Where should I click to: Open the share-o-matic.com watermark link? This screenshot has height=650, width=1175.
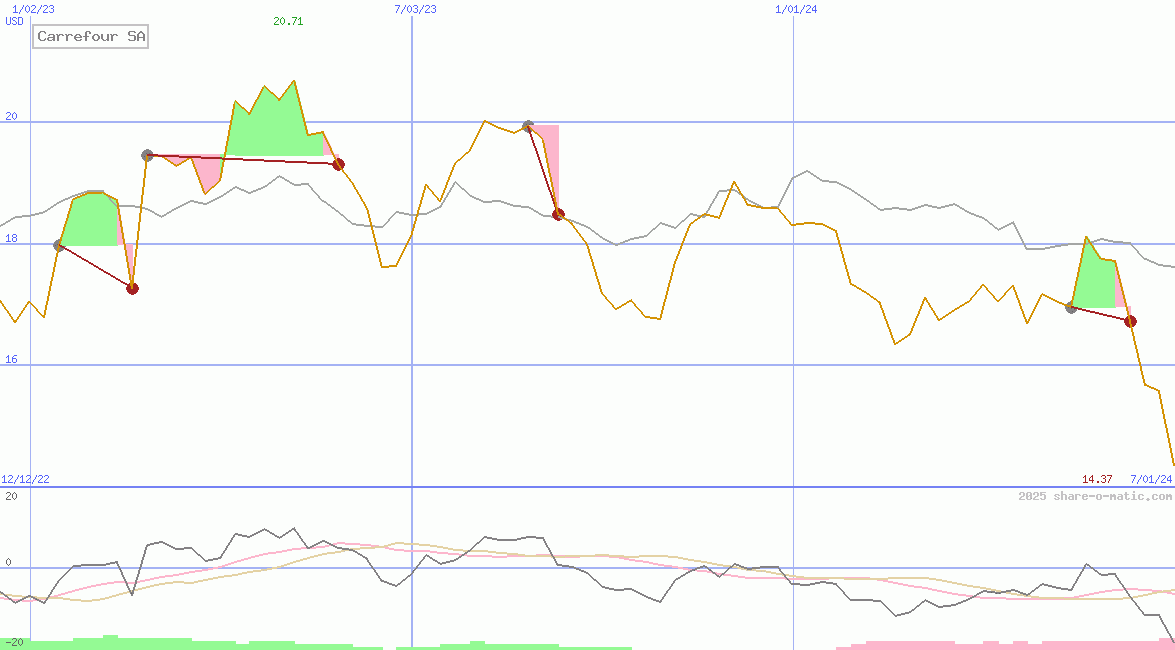(x=1095, y=496)
